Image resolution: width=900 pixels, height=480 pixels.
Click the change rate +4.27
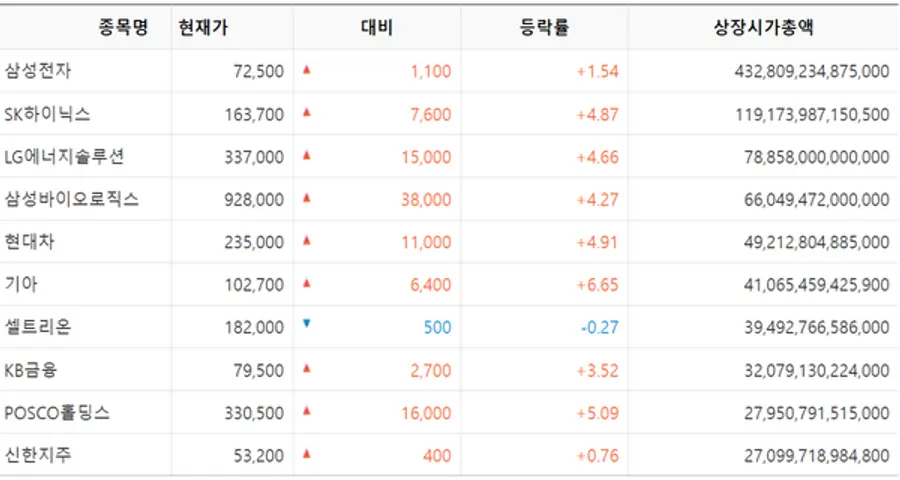tap(598, 200)
